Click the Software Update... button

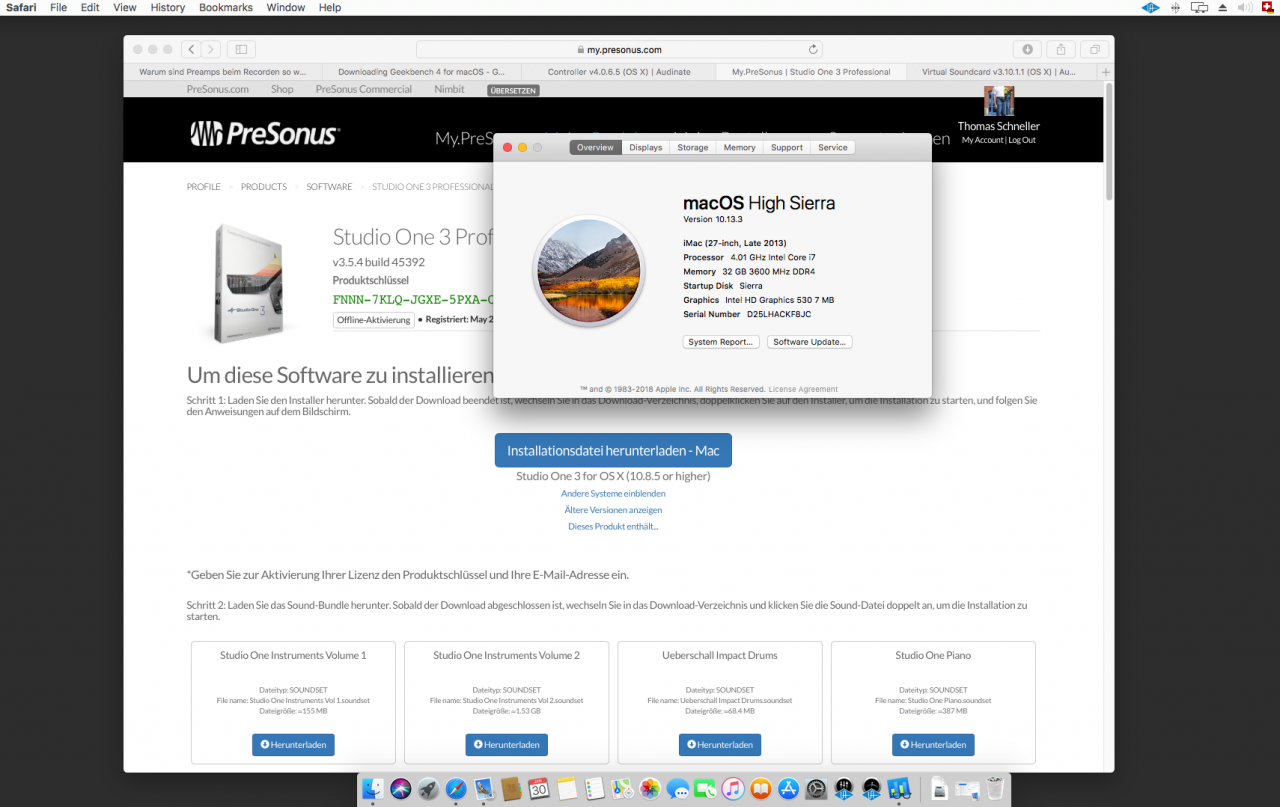(810, 342)
